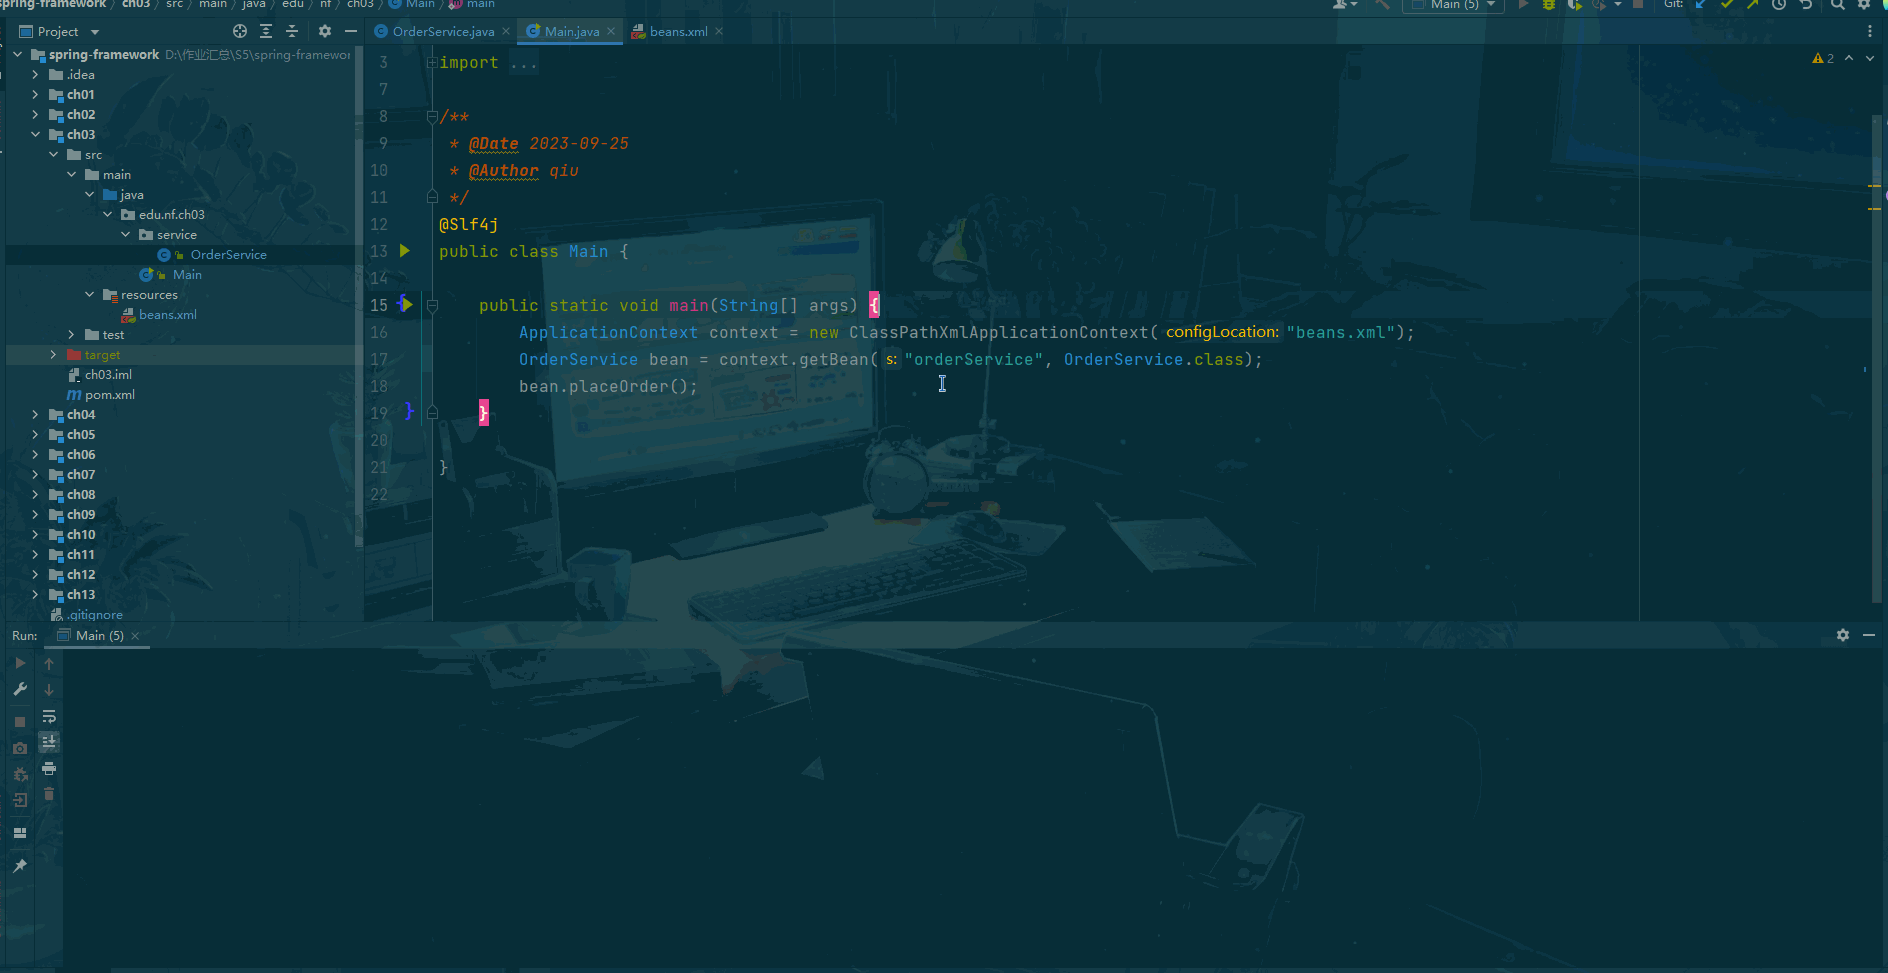Expand the ch04 folder
Image resolution: width=1888 pixels, height=973 pixels.
[x=35, y=414]
